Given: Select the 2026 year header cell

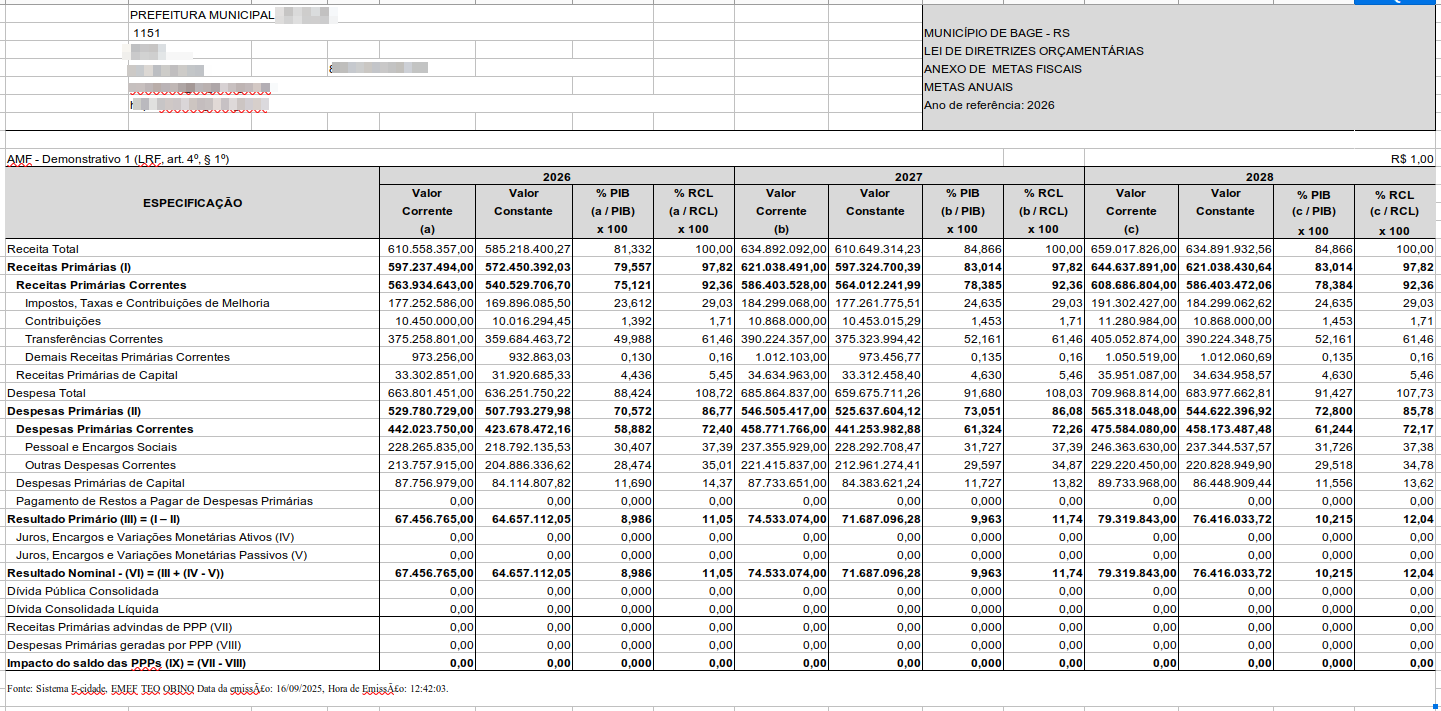Looking at the screenshot, I should [x=556, y=176].
